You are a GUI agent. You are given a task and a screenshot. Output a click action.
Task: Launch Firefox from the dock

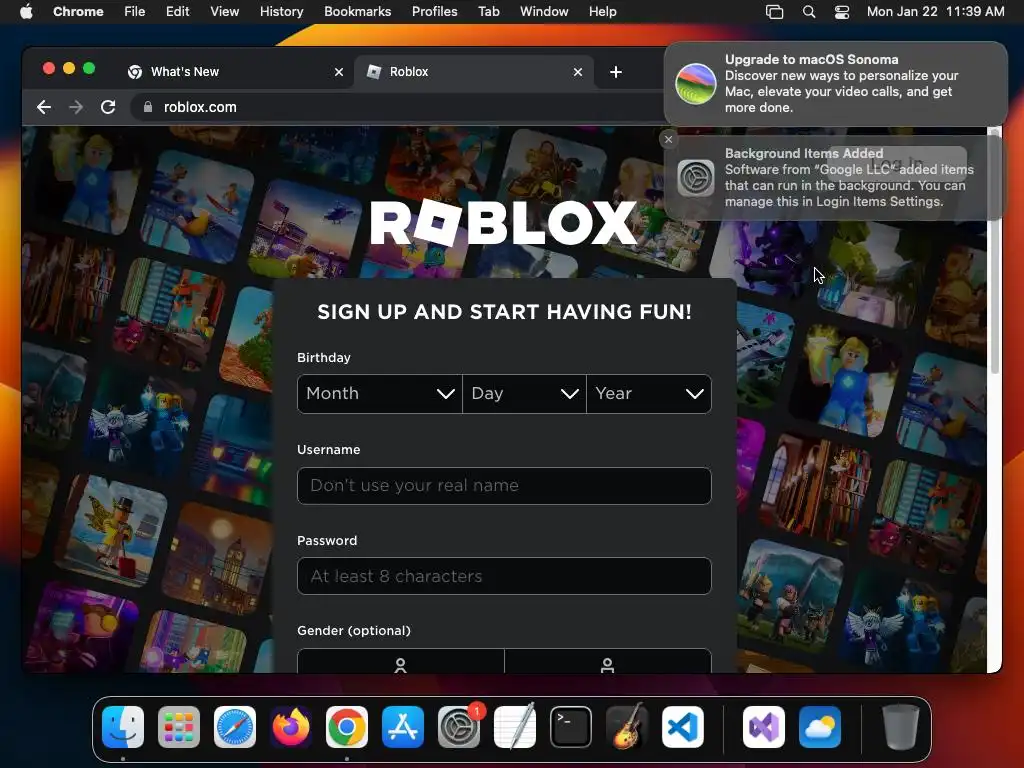tap(291, 727)
